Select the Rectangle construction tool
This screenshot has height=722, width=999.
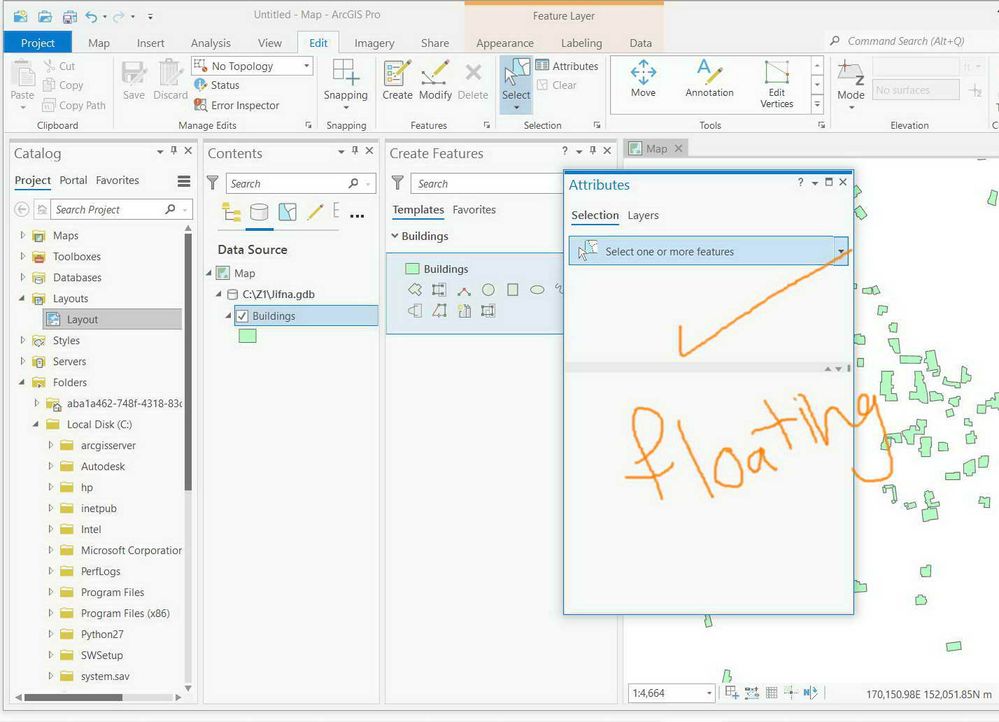point(512,290)
